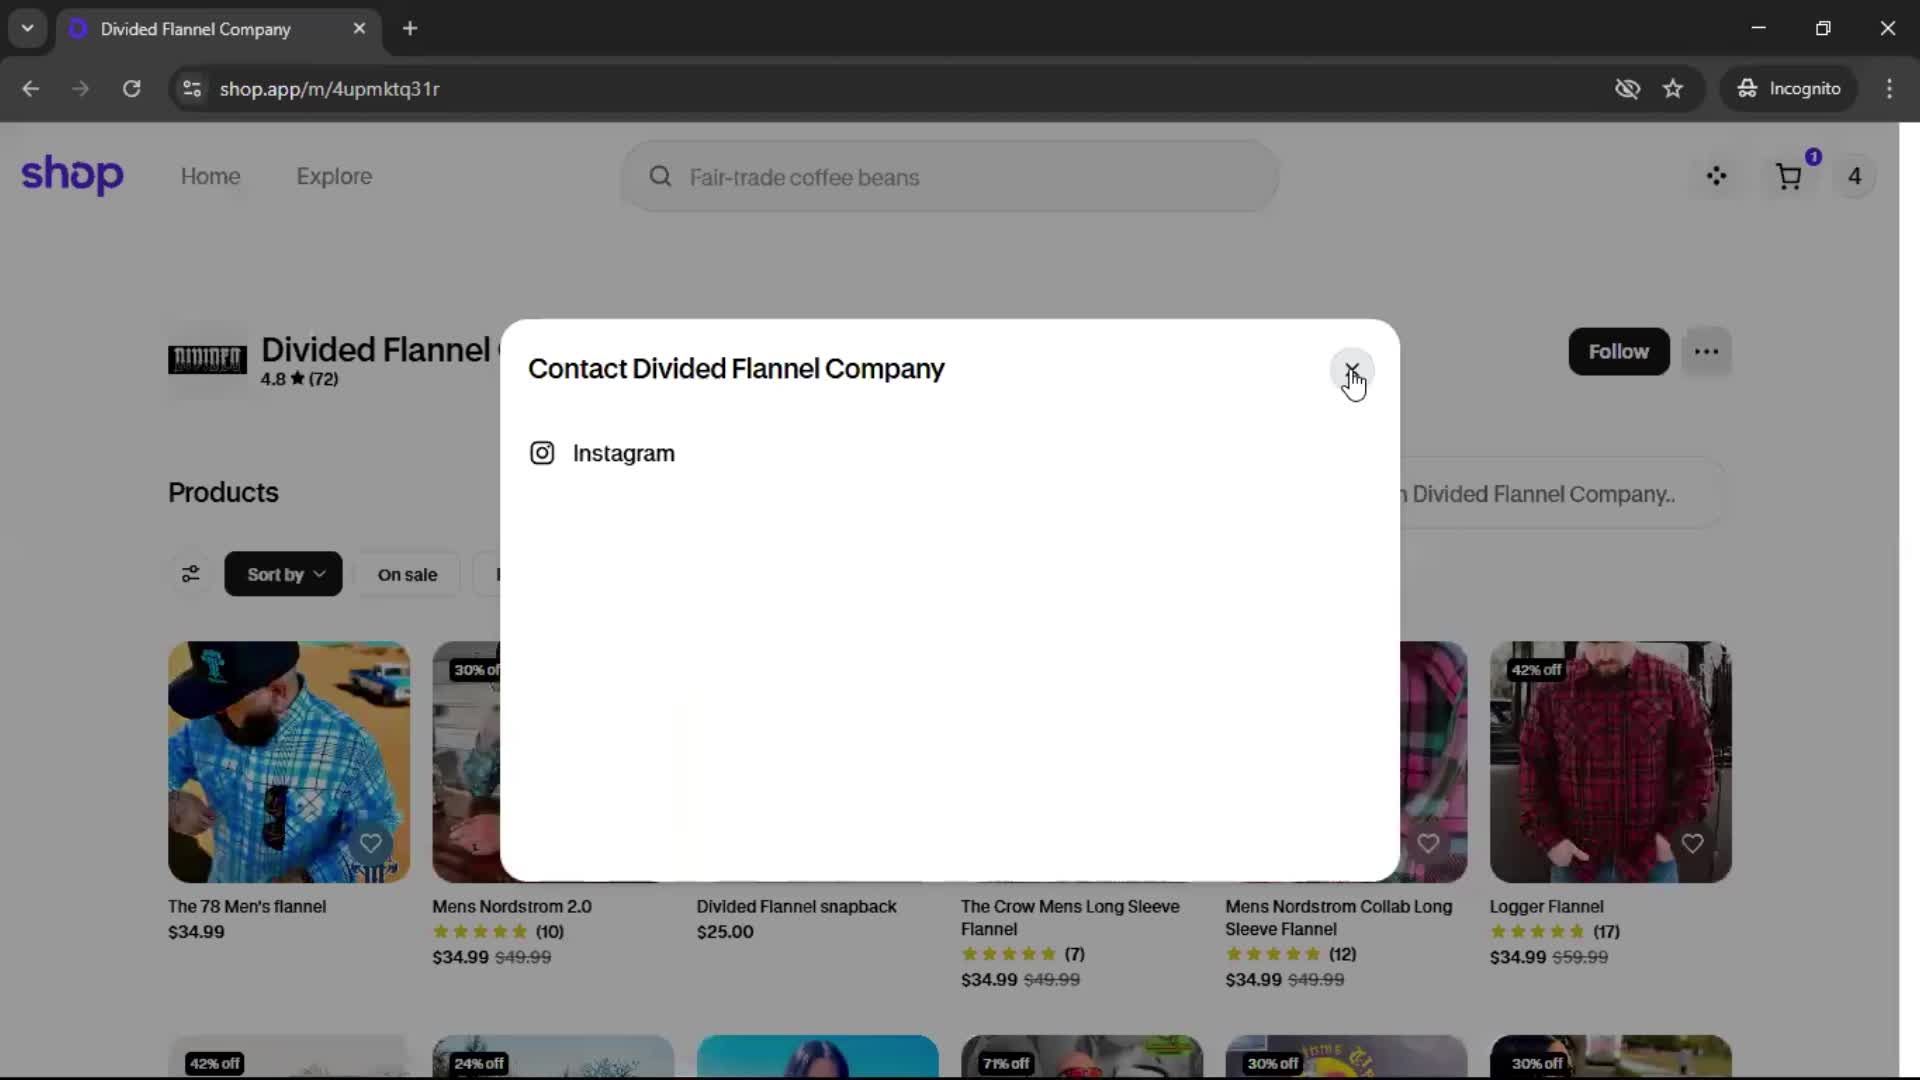Open the Explore nav item
This screenshot has width=1920, height=1080.
pyautogui.click(x=334, y=176)
